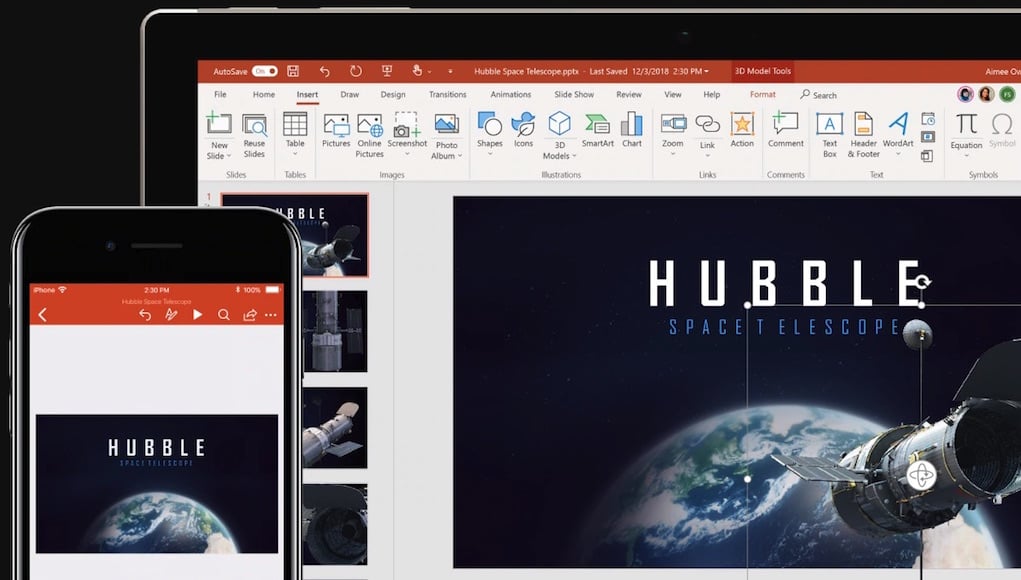
Task: Open the Animations tab
Action: (510, 94)
